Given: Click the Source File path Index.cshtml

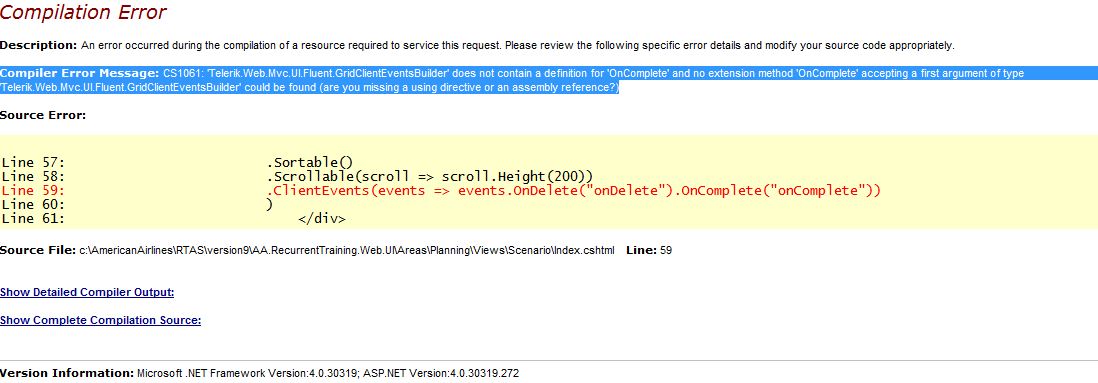Looking at the screenshot, I should 347,250.
